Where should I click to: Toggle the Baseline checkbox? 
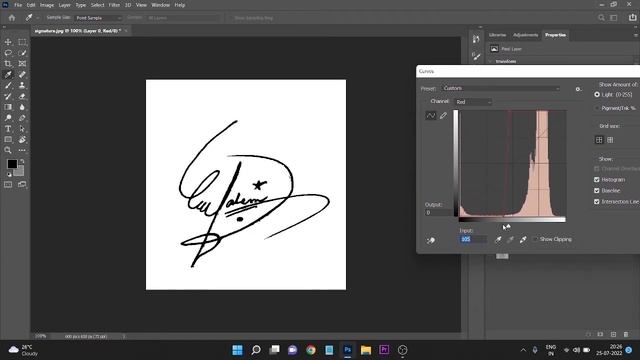pos(597,191)
